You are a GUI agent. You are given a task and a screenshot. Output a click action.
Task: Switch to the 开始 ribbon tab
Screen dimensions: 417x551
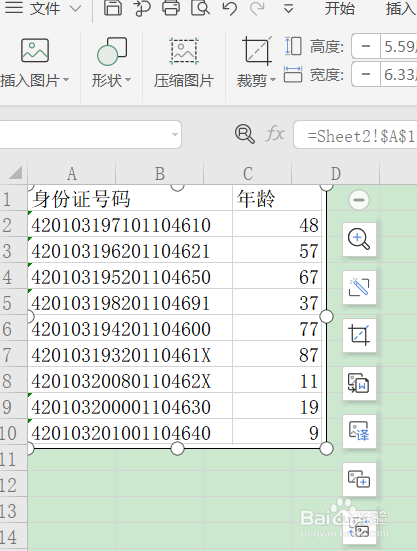(x=339, y=8)
